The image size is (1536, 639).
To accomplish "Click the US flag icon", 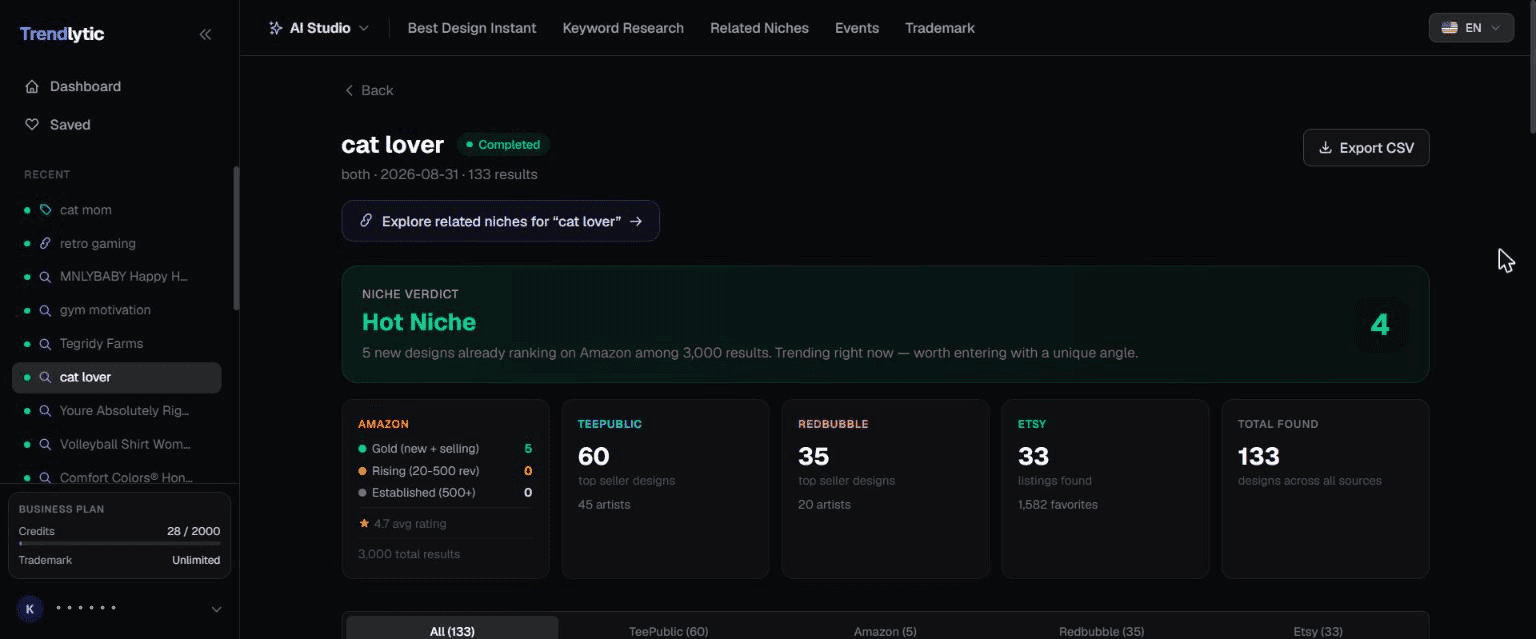I will (x=1449, y=28).
